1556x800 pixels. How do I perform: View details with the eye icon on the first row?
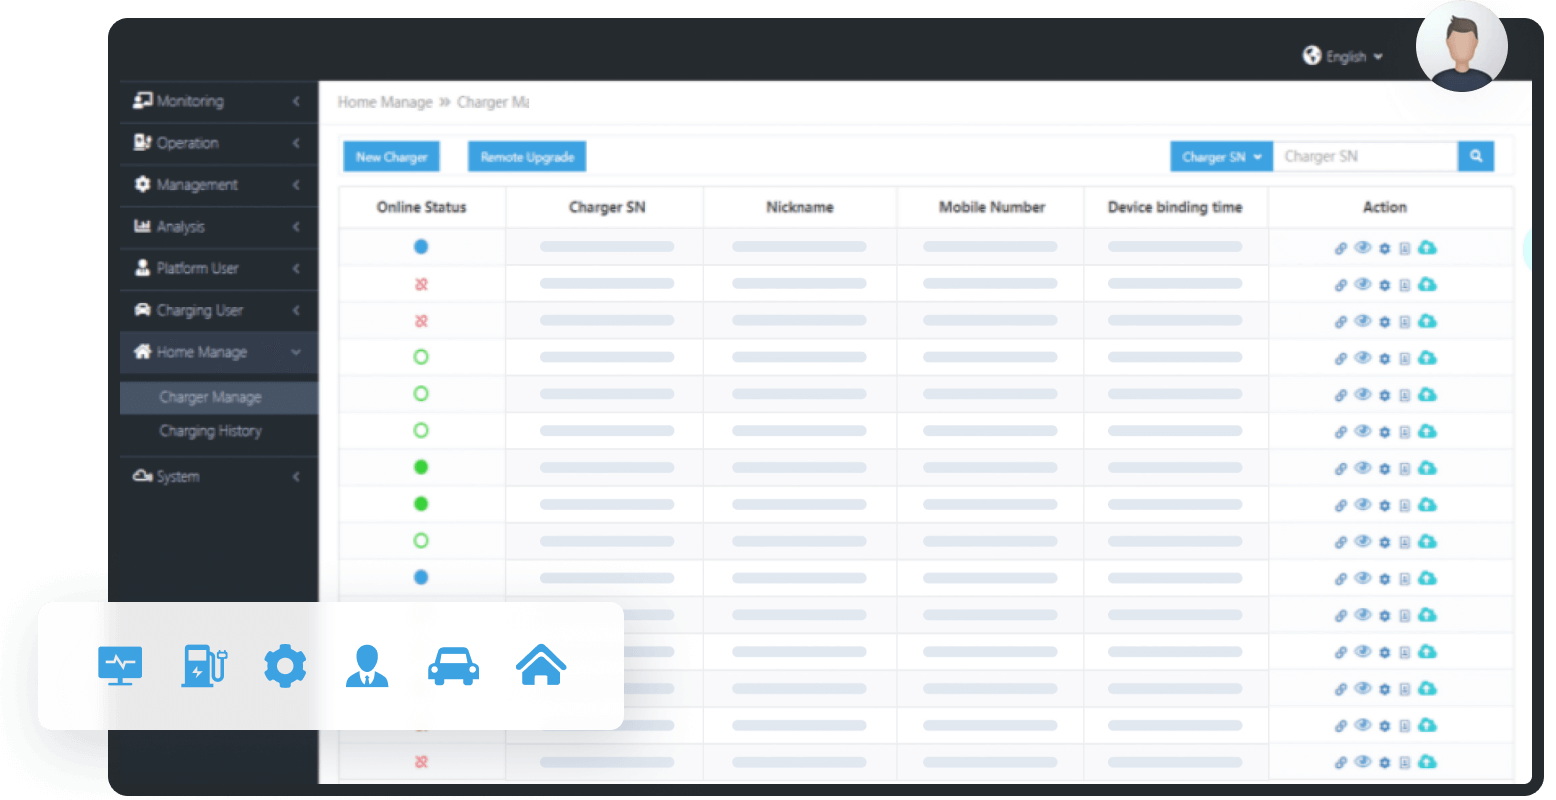click(1362, 247)
